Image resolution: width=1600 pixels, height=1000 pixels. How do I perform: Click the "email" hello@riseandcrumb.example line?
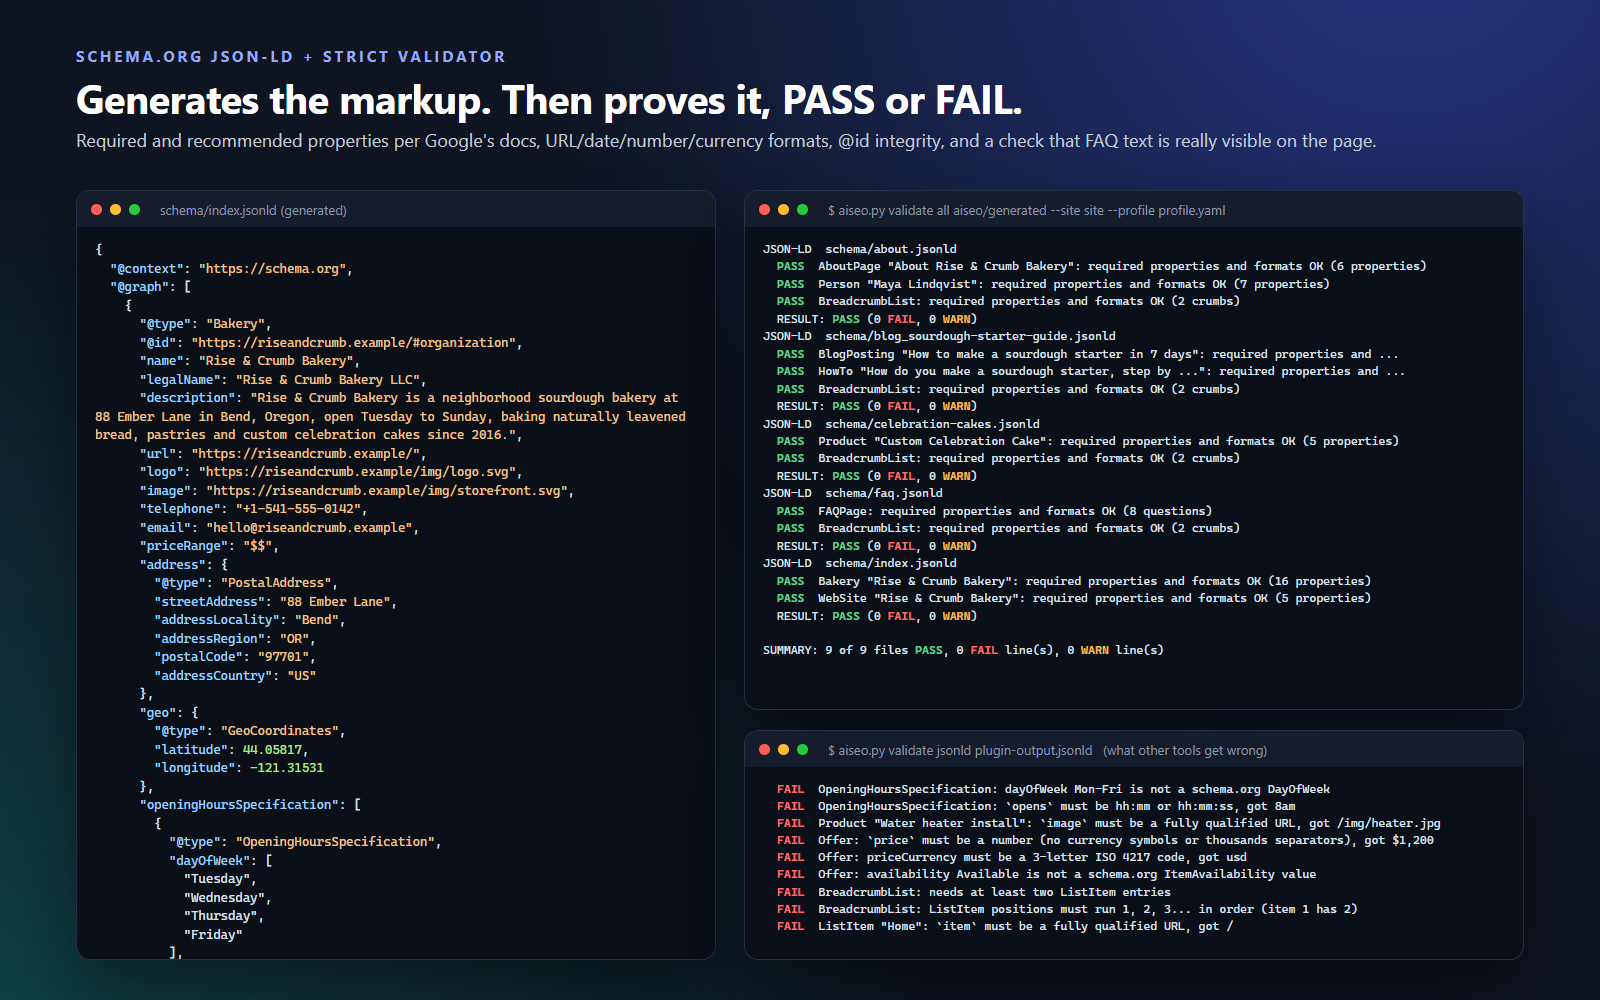pyautogui.click(x=279, y=527)
